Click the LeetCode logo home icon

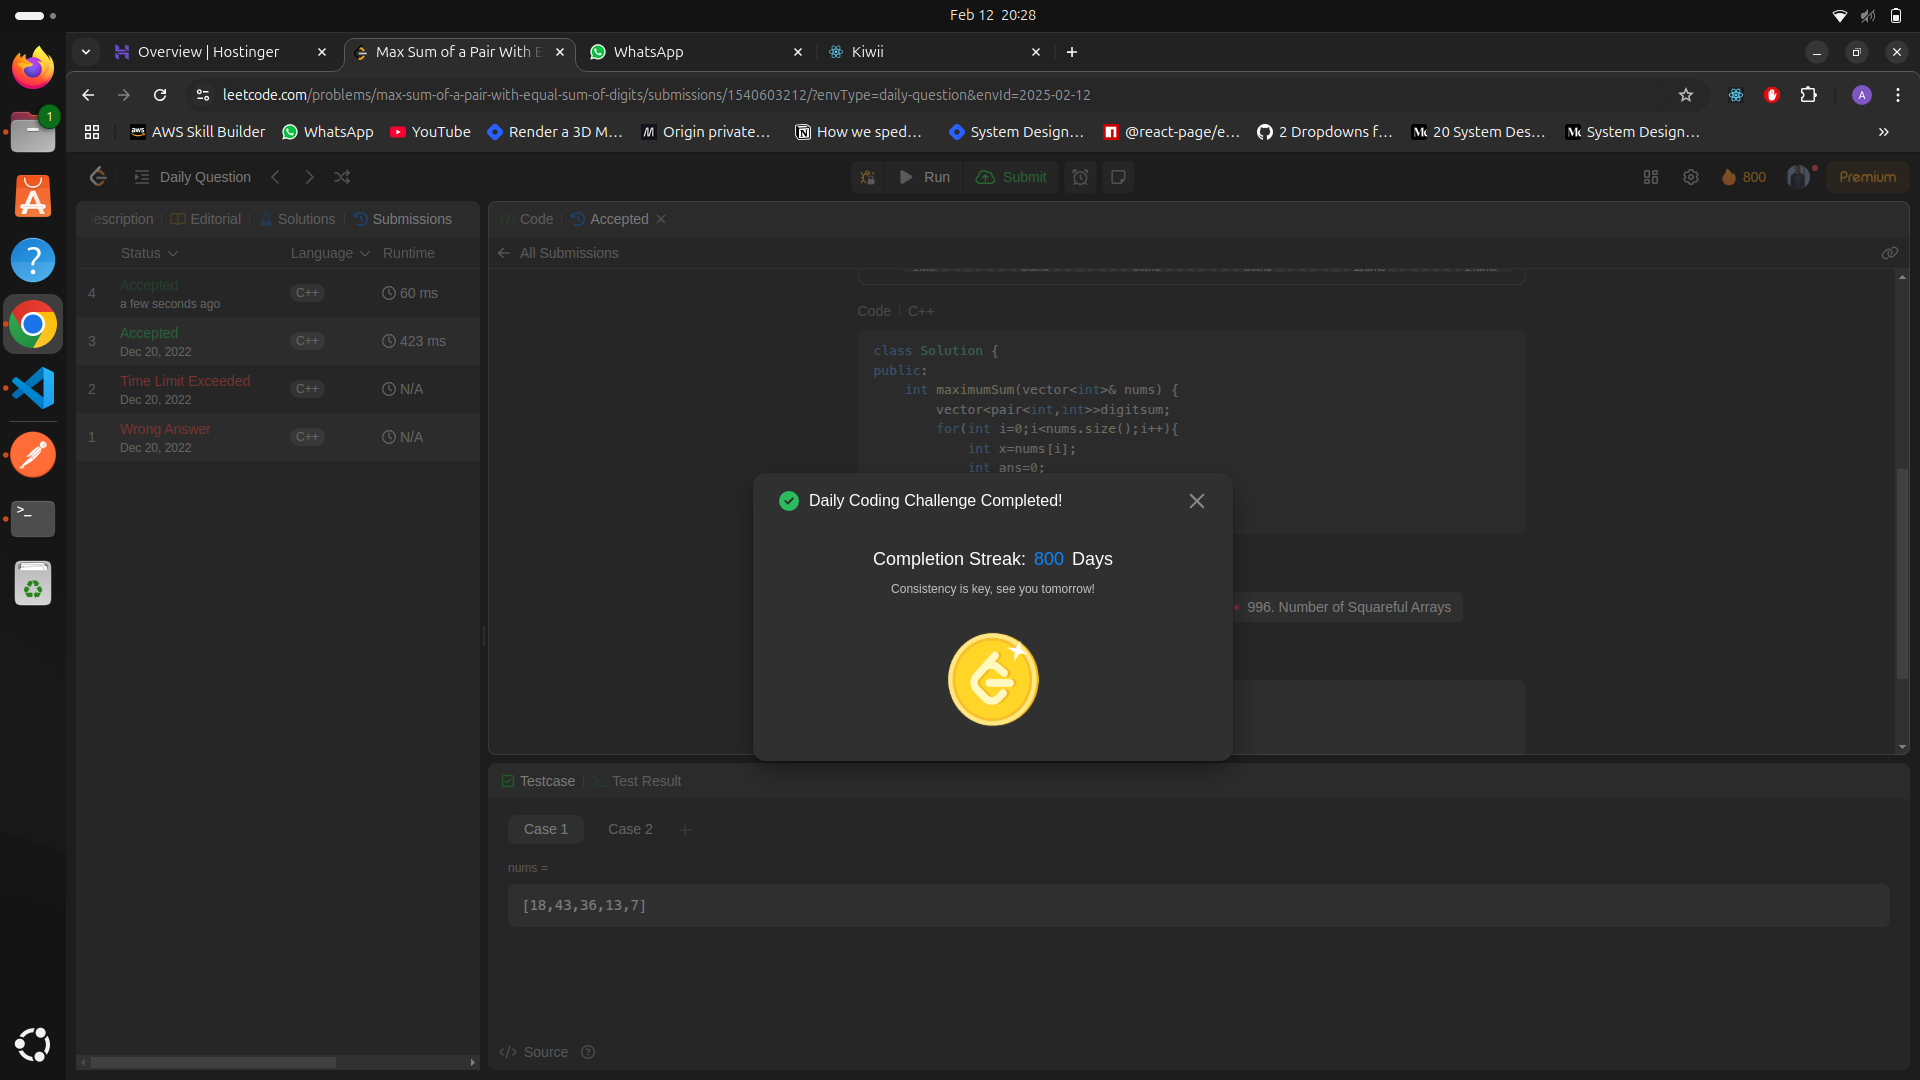pos(98,177)
